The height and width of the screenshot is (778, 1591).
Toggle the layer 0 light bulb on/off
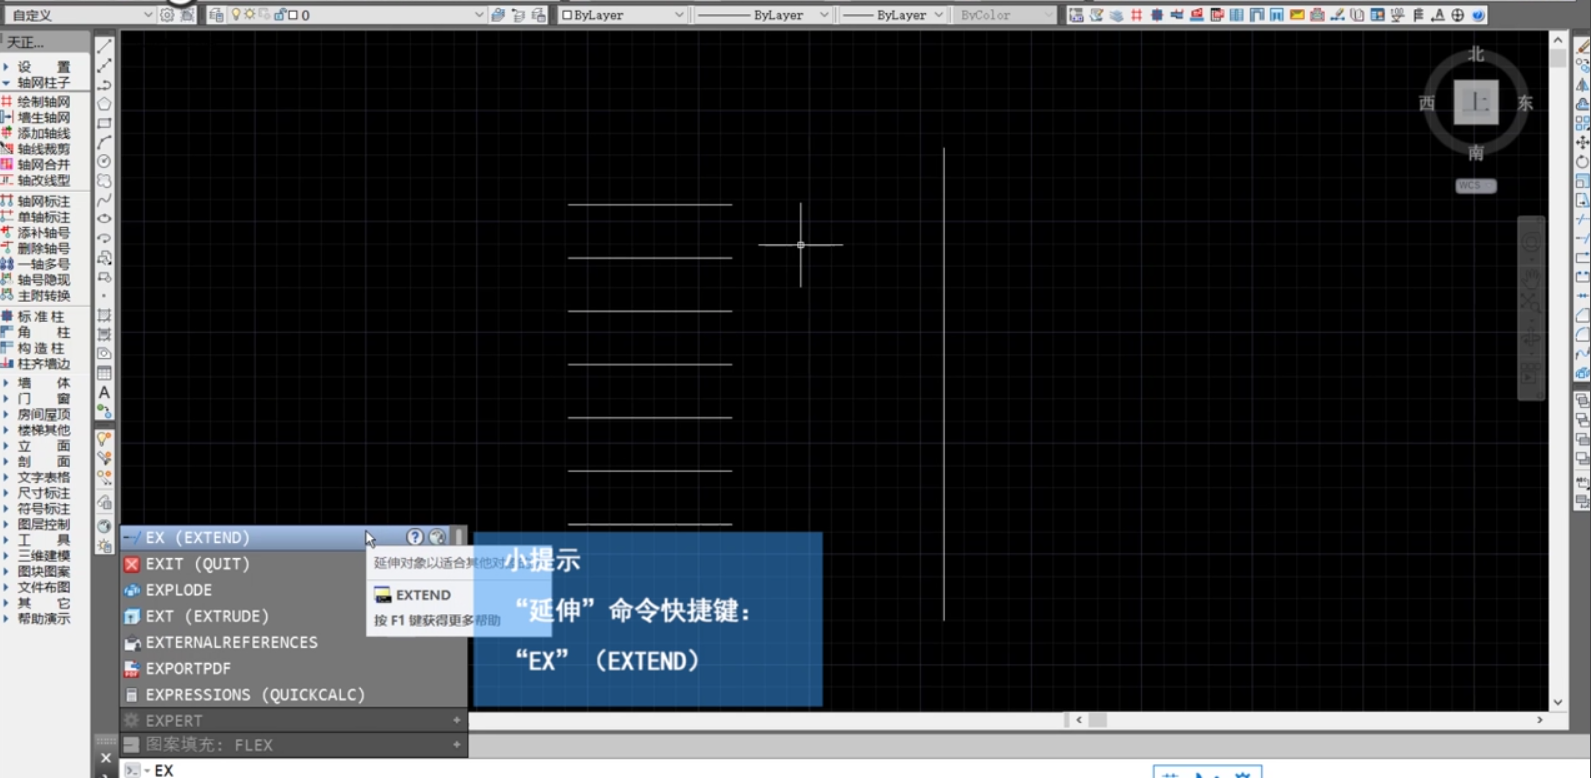coord(236,15)
